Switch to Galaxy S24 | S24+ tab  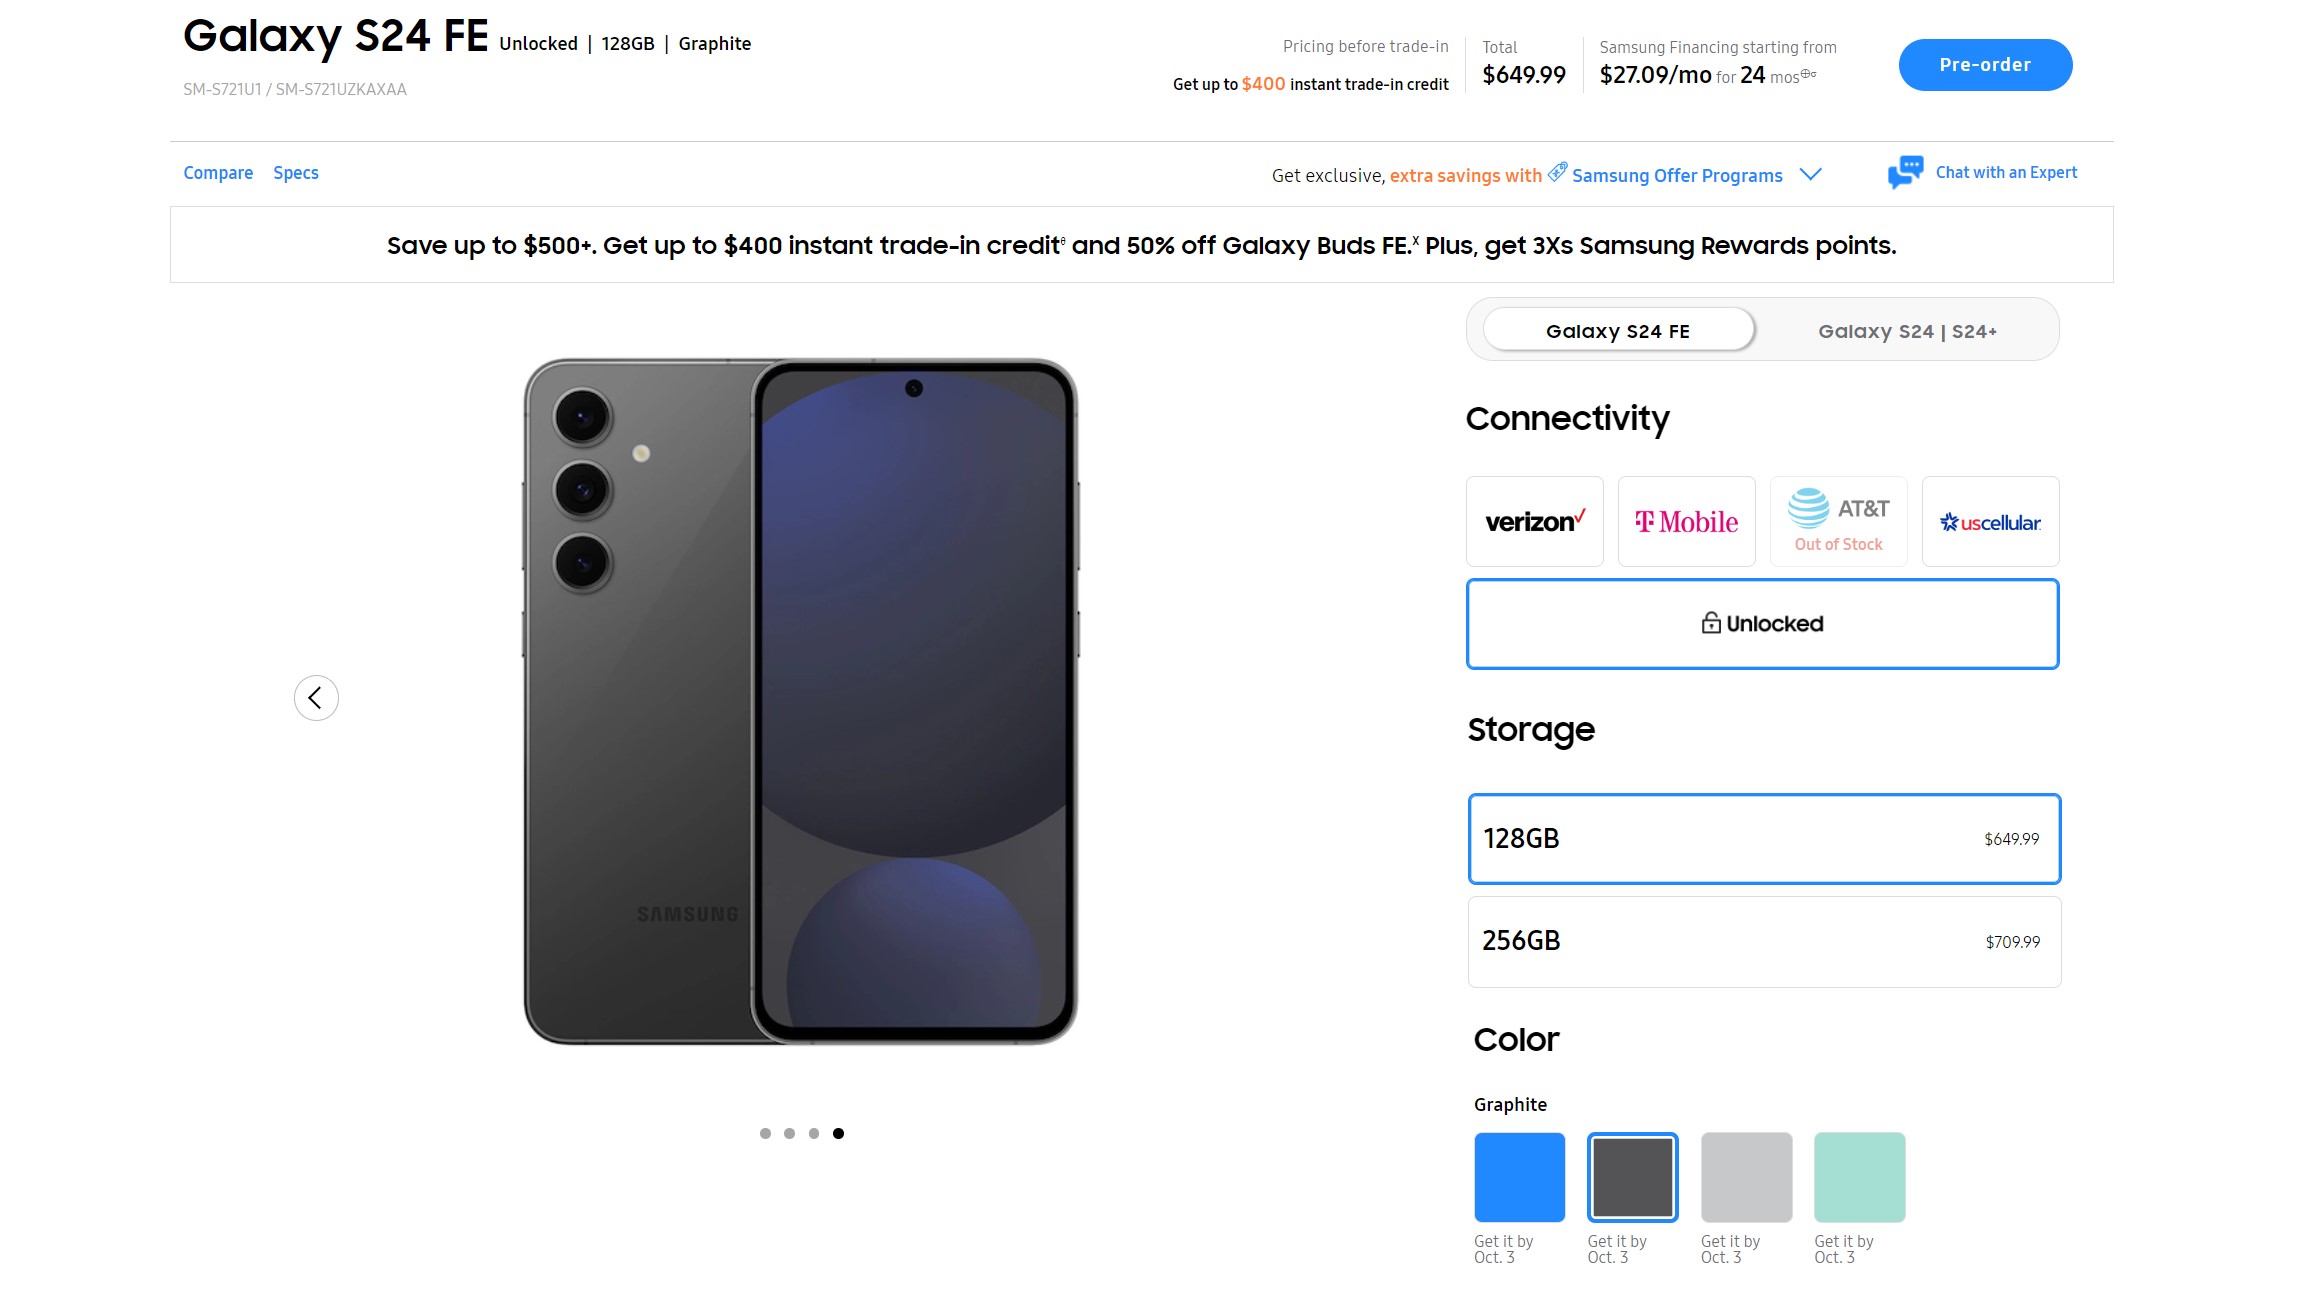(1907, 330)
